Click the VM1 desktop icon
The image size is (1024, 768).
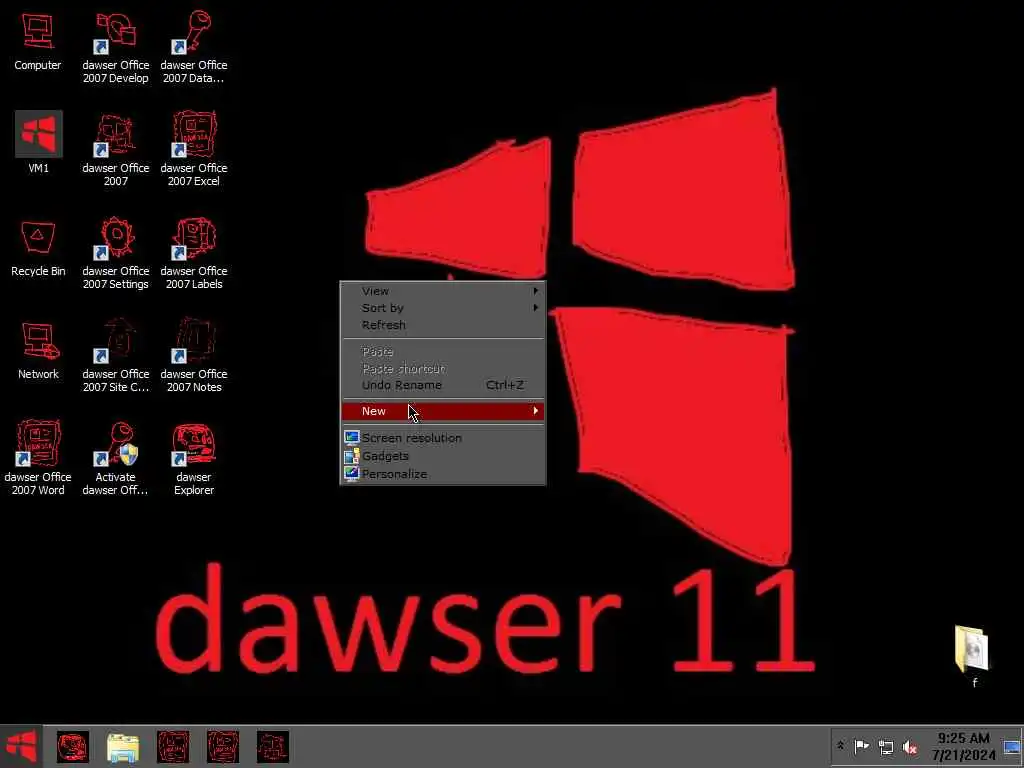[39, 142]
